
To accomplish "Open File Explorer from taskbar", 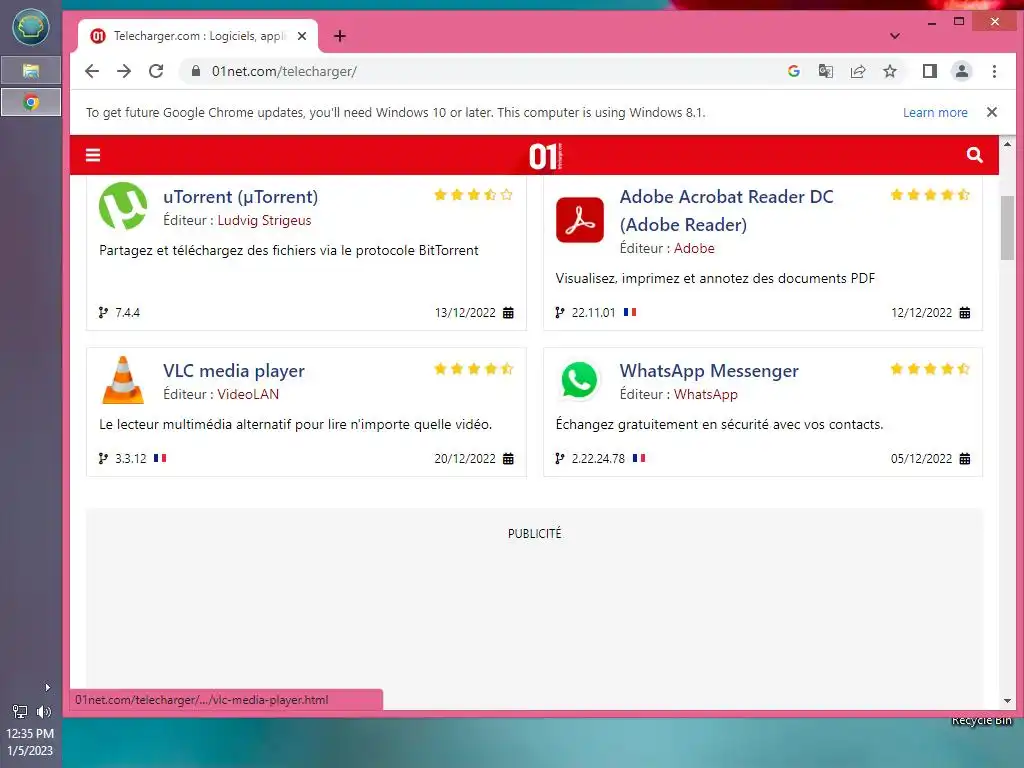I will [x=31, y=70].
